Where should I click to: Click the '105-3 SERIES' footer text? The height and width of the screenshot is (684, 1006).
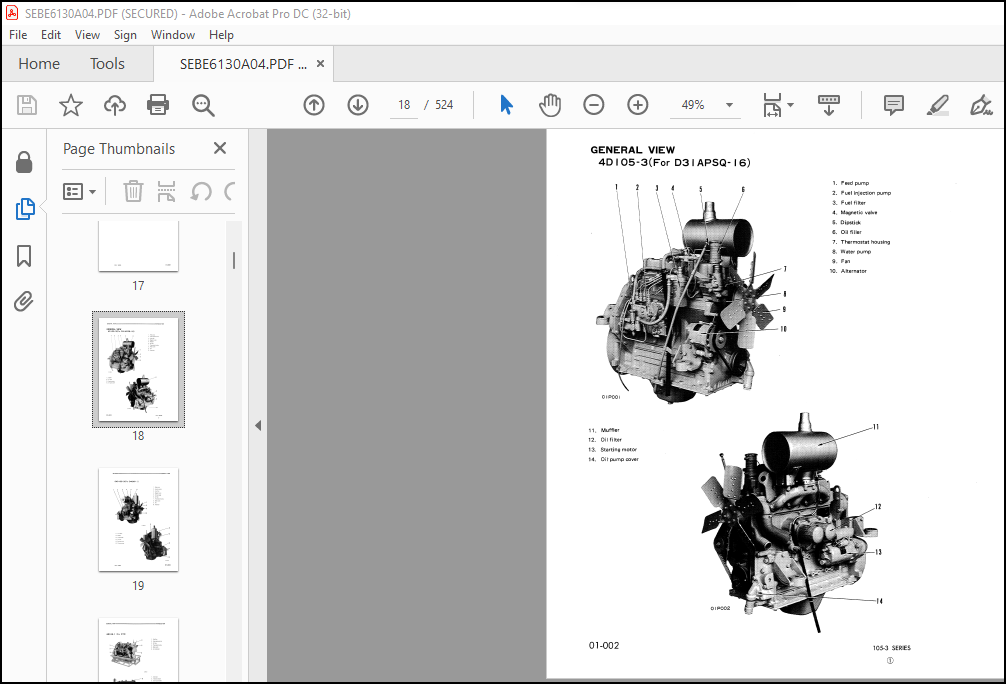coord(891,648)
